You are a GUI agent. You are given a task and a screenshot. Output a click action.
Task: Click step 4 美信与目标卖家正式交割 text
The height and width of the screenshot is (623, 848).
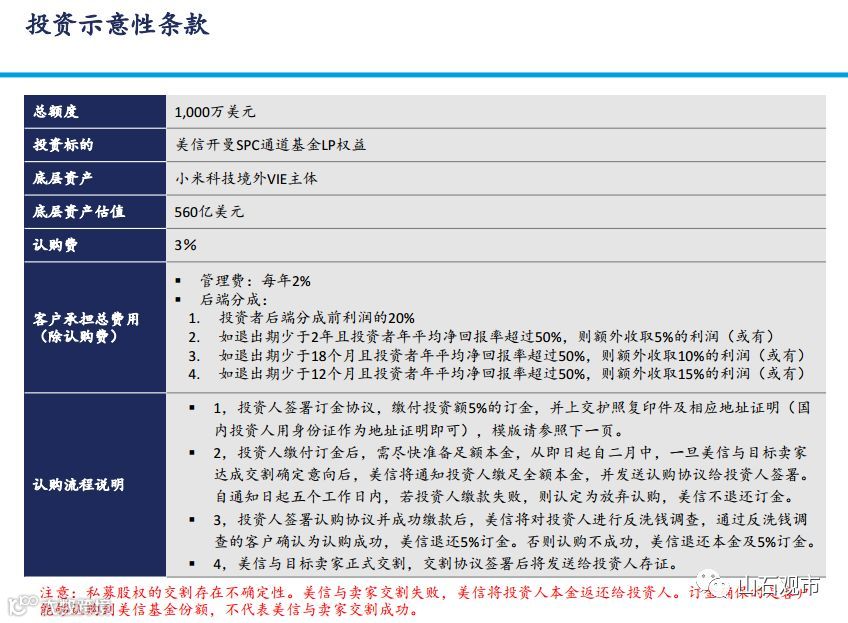(446, 564)
